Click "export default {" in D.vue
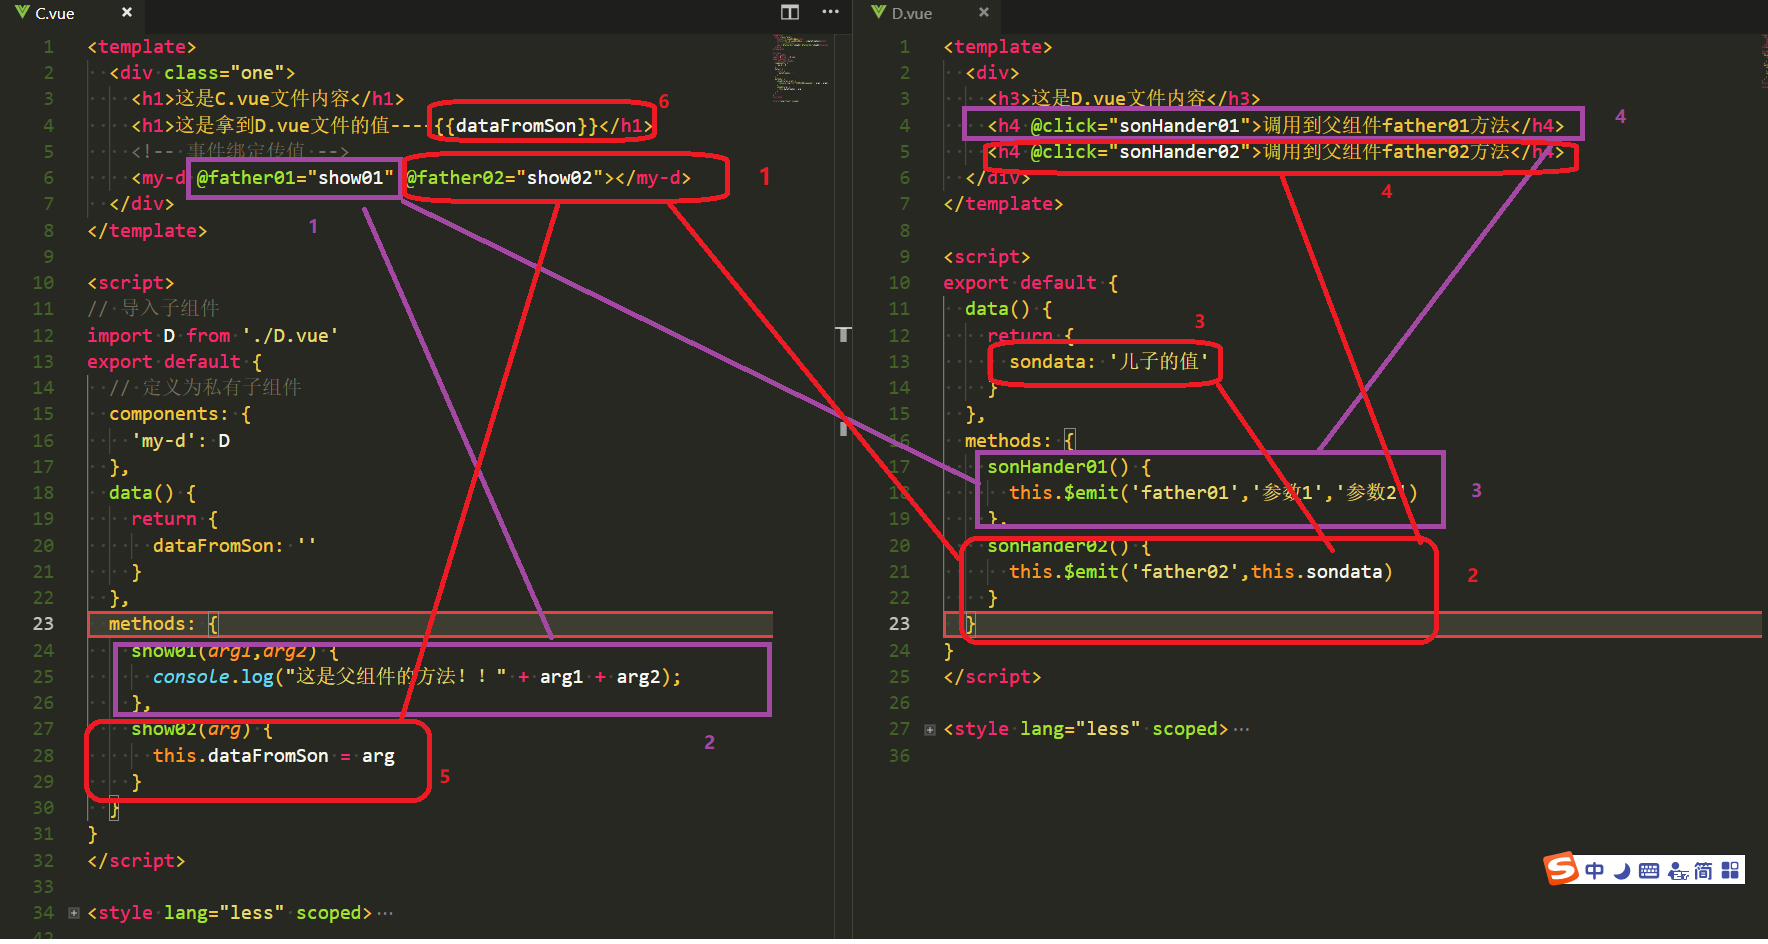 (1031, 283)
